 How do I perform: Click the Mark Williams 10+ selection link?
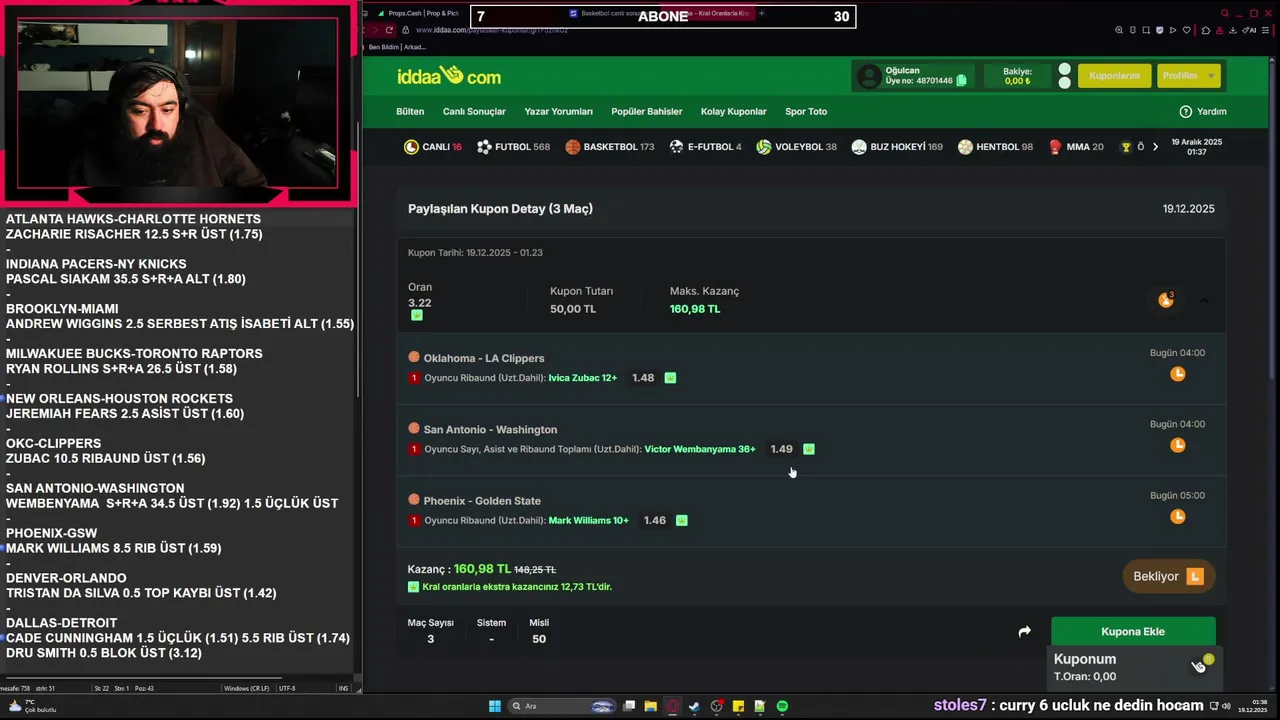tap(588, 520)
